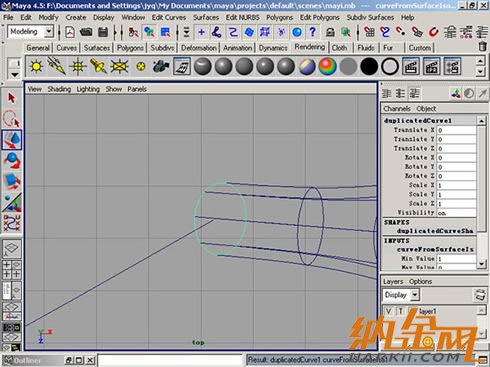
Task: Select the arrow Select tool
Action: click(12, 98)
